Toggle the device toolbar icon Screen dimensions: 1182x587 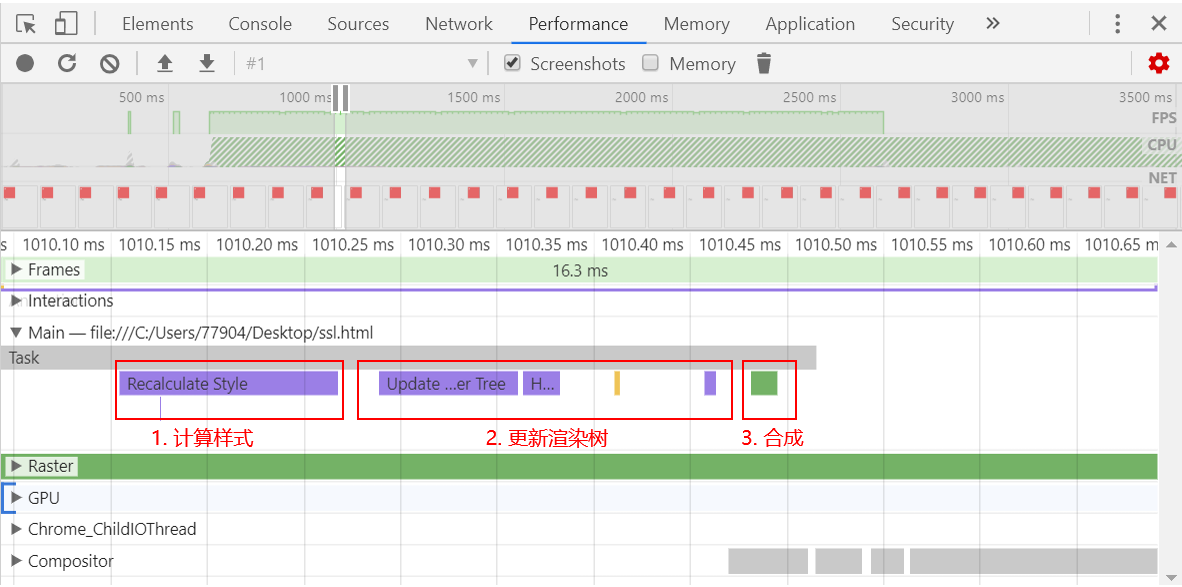click(x=66, y=24)
